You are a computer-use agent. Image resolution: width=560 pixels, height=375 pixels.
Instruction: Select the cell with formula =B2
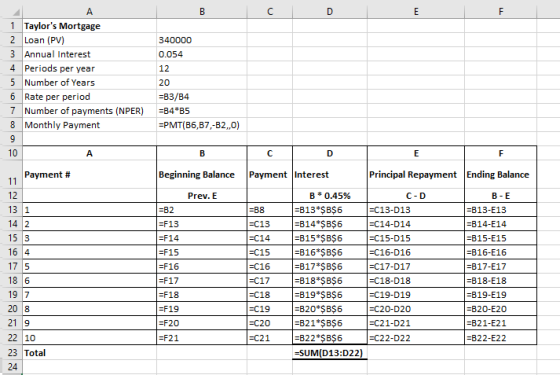[x=201, y=210]
